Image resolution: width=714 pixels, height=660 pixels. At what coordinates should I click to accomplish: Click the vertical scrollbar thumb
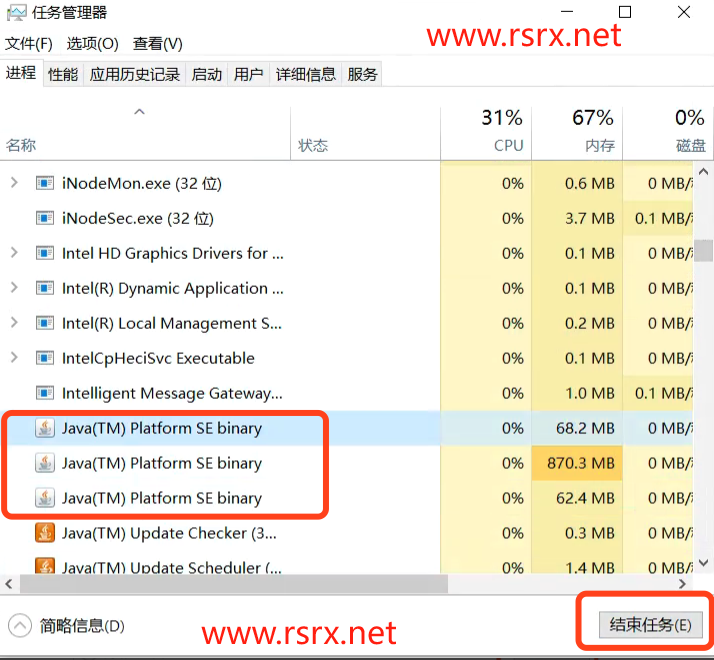pyautogui.click(x=704, y=251)
